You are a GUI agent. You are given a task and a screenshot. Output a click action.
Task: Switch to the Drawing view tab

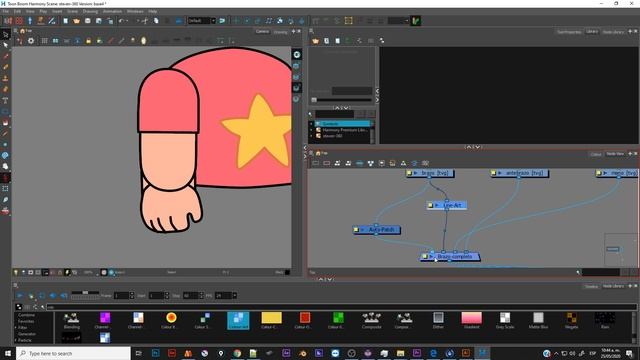tap(280, 31)
